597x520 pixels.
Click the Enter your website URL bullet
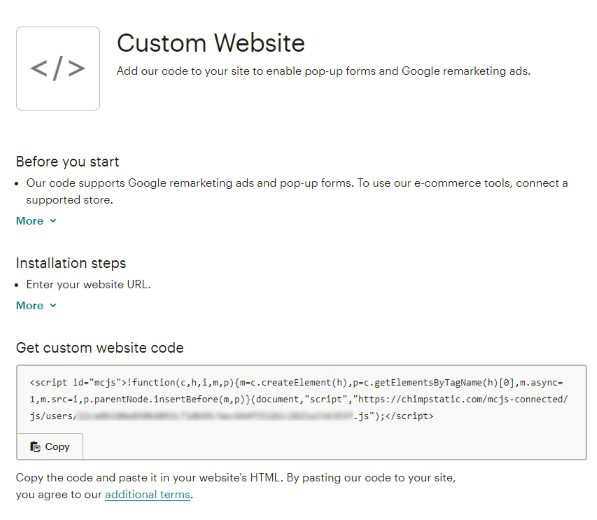pos(88,284)
